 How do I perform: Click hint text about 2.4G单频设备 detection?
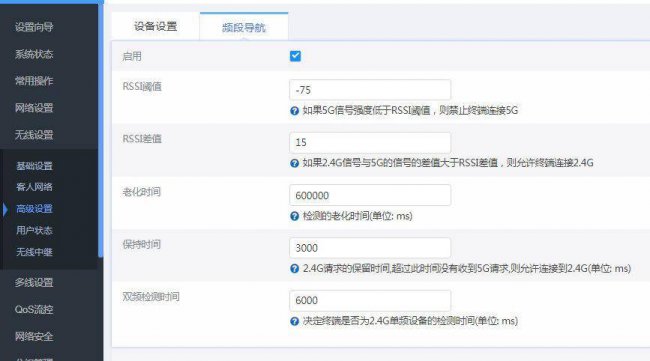410,321
